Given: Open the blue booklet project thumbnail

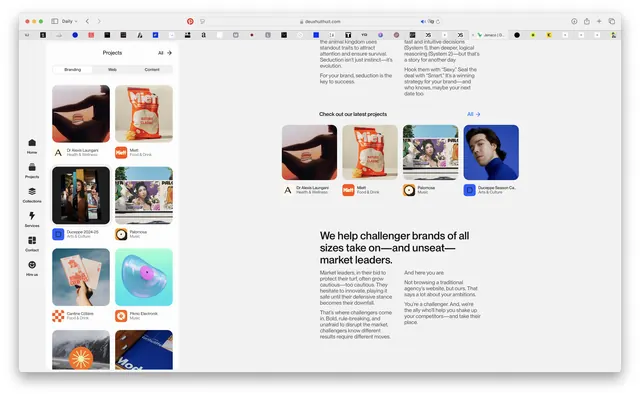Looking at the screenshot, I should [144, 350].
